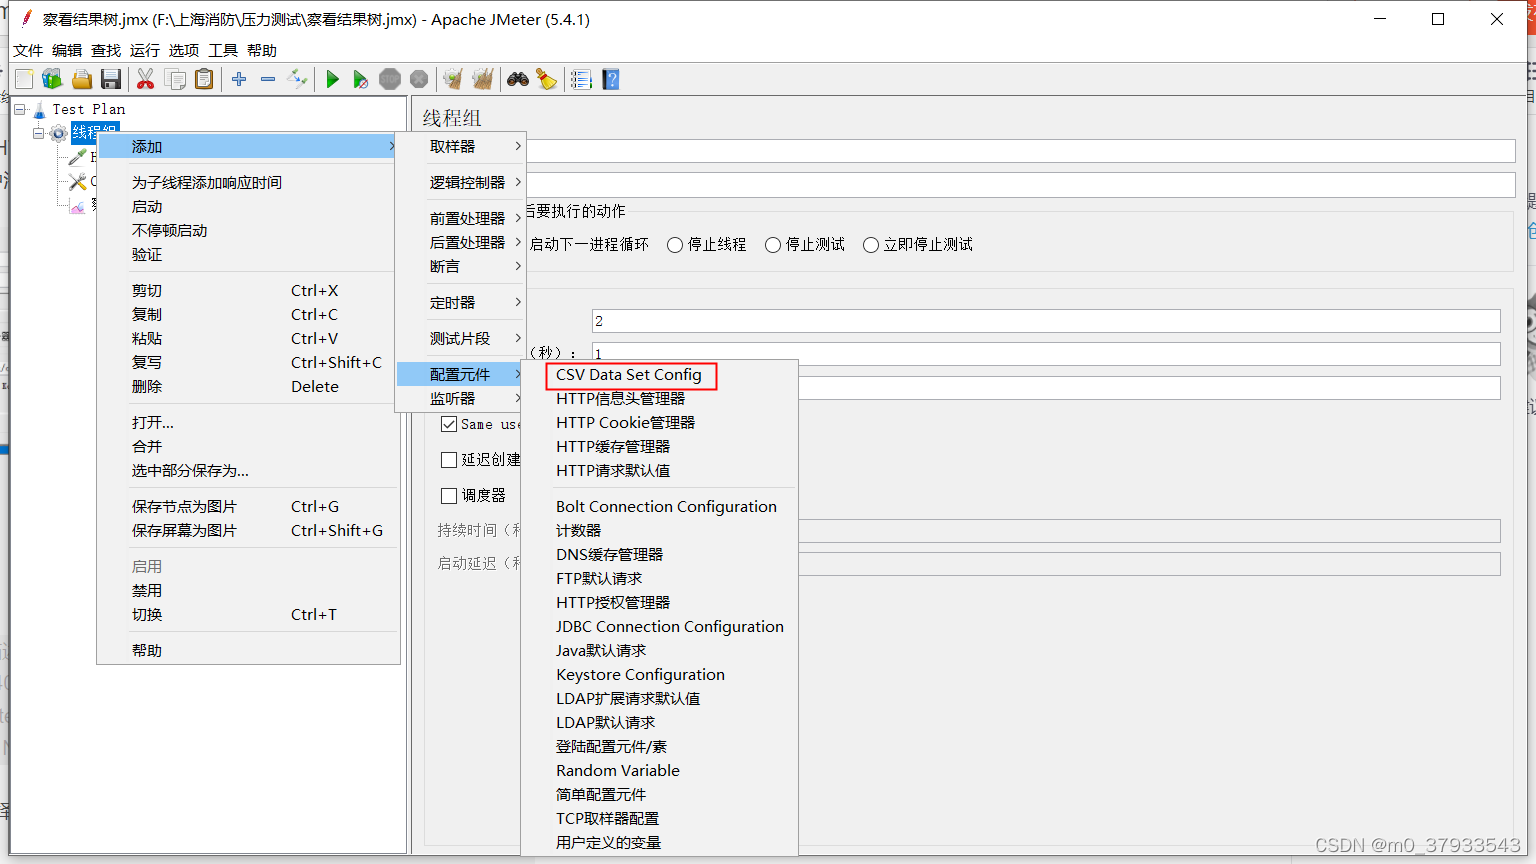This screenshot has width=1536, height=864.
Task: Select the Stop Thread radio button
Action: (x=675, y=245)
